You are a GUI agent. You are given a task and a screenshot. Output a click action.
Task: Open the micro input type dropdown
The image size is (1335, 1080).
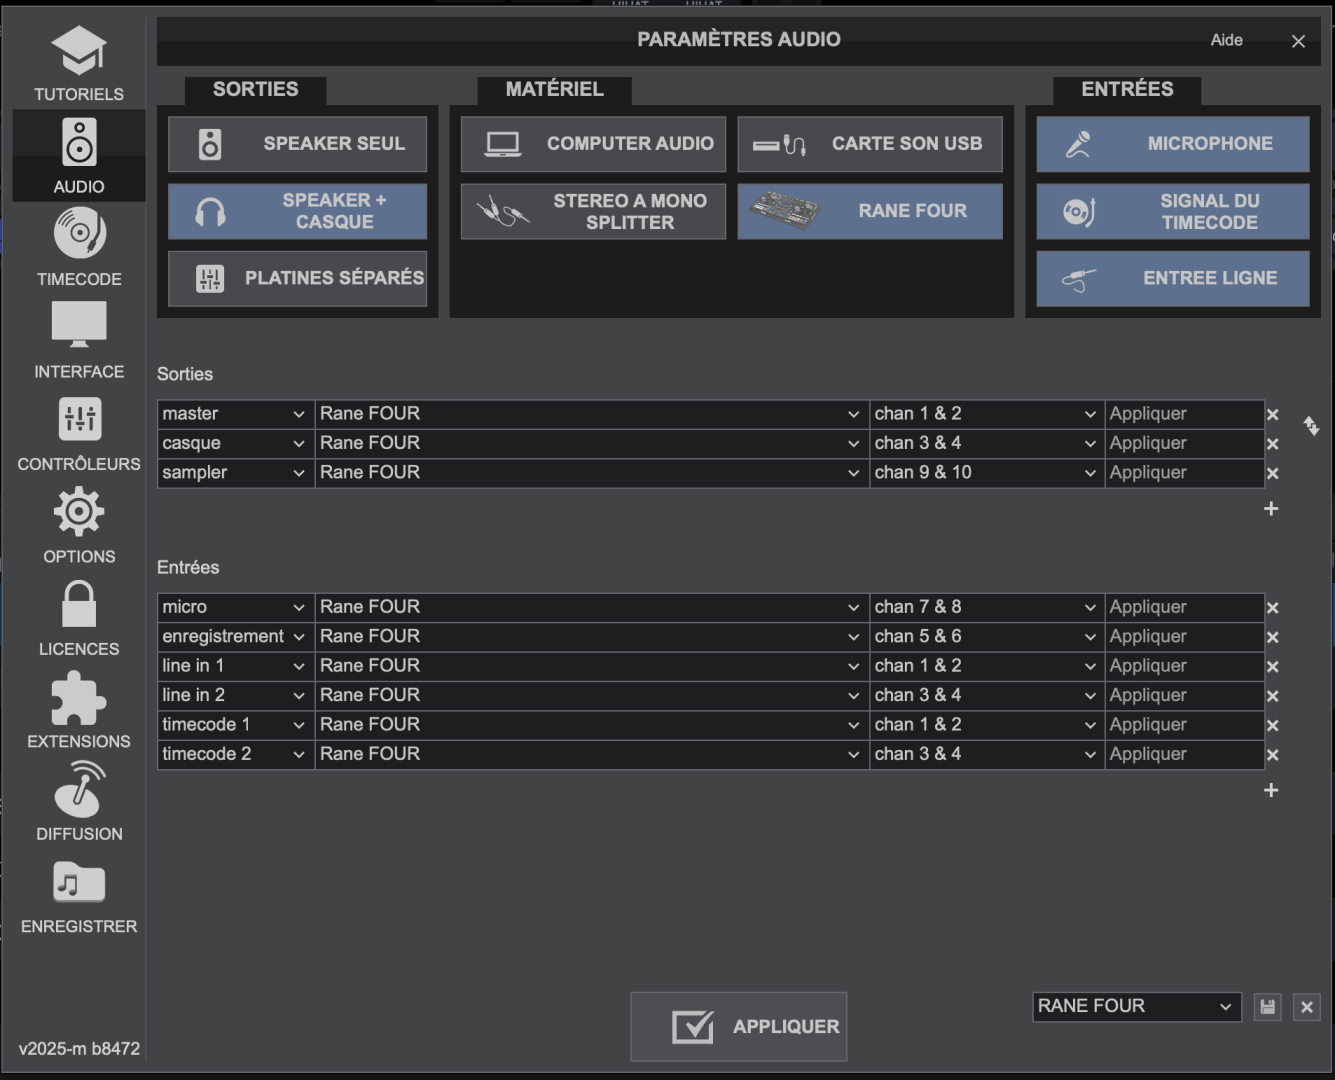tap(236, 607)
